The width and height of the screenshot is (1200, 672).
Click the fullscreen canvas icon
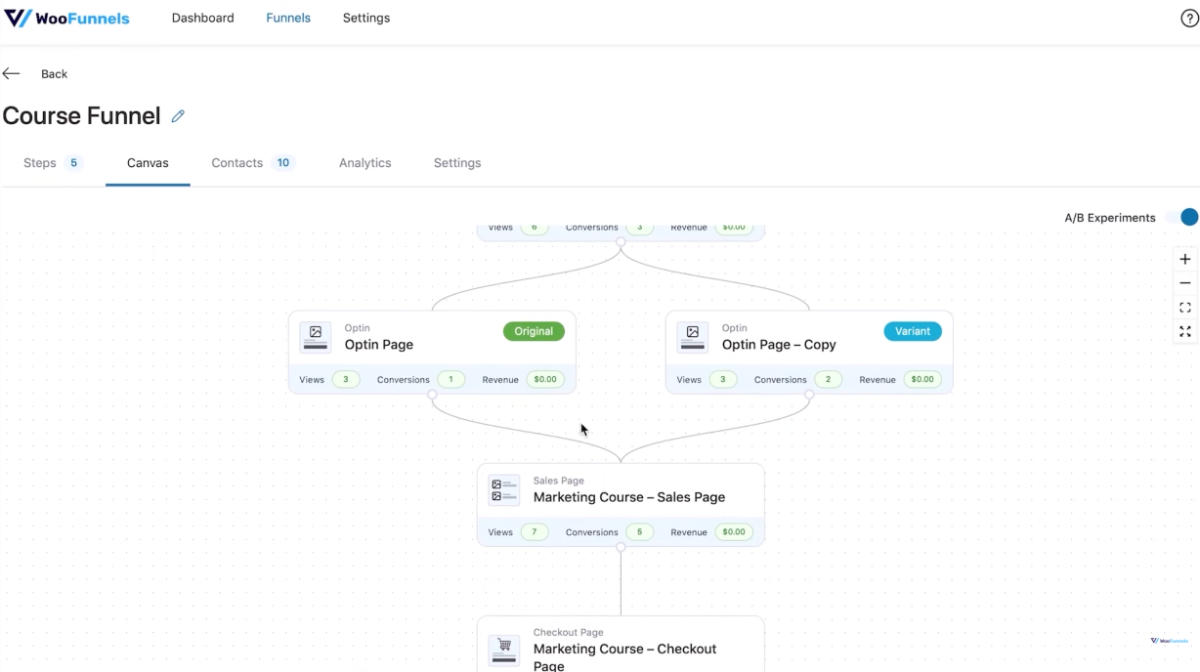tap(1185, 332)
